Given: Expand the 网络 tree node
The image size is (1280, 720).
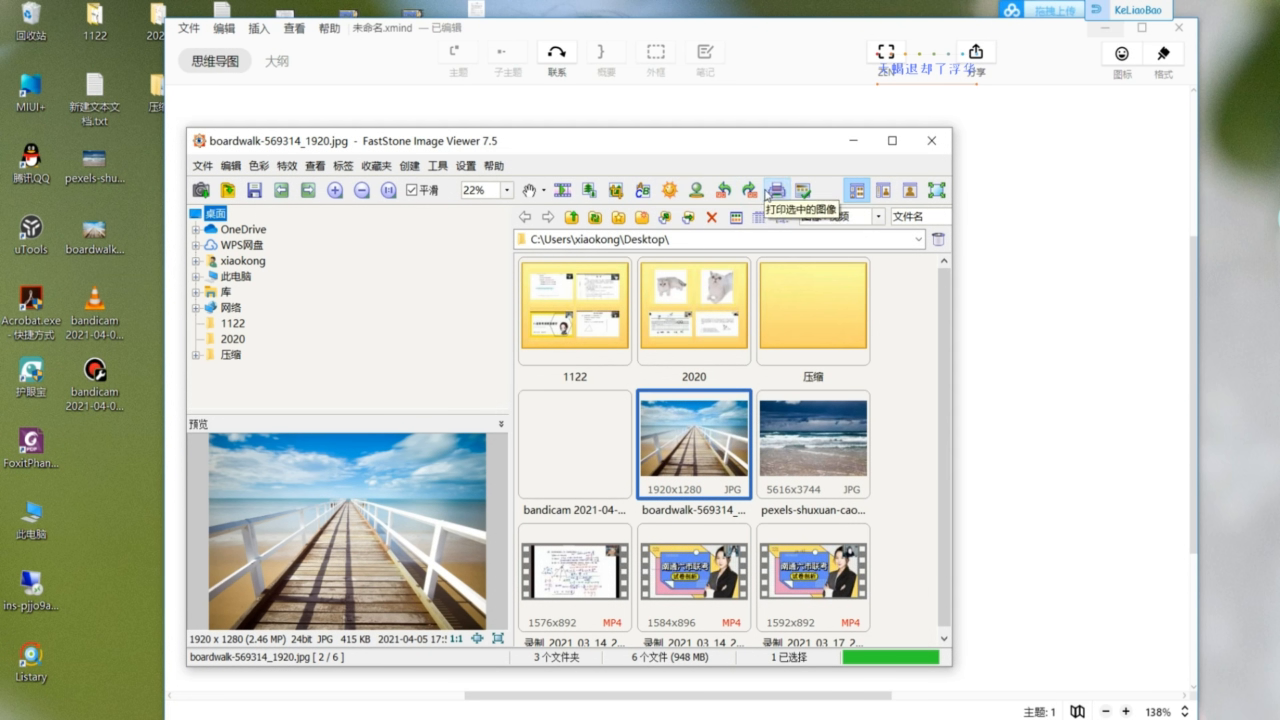Looking at the screenshot, I should [x=196, y=307].
